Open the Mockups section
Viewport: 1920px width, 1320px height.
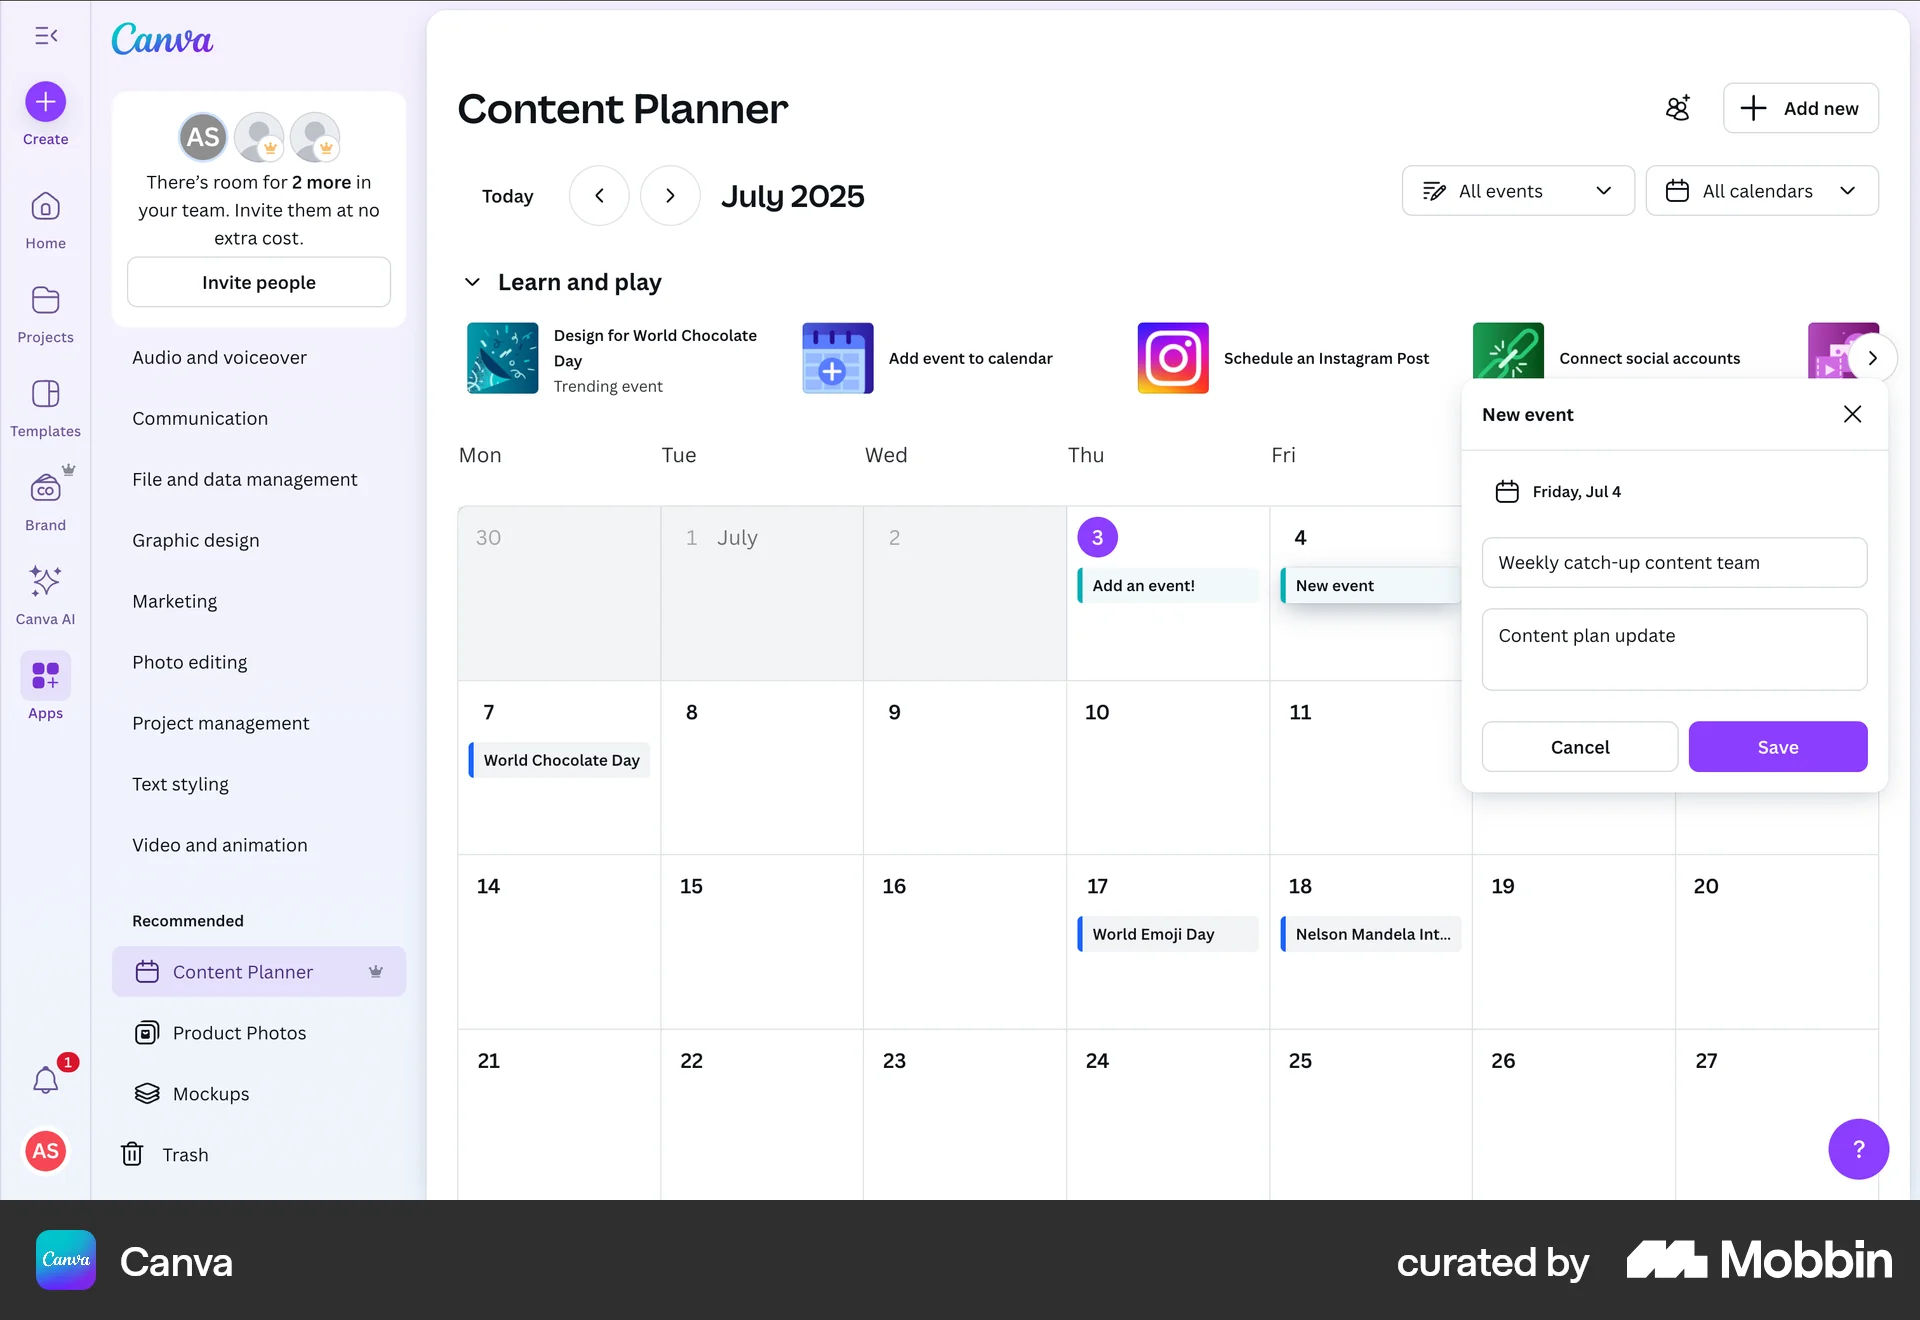[210, 1093]
